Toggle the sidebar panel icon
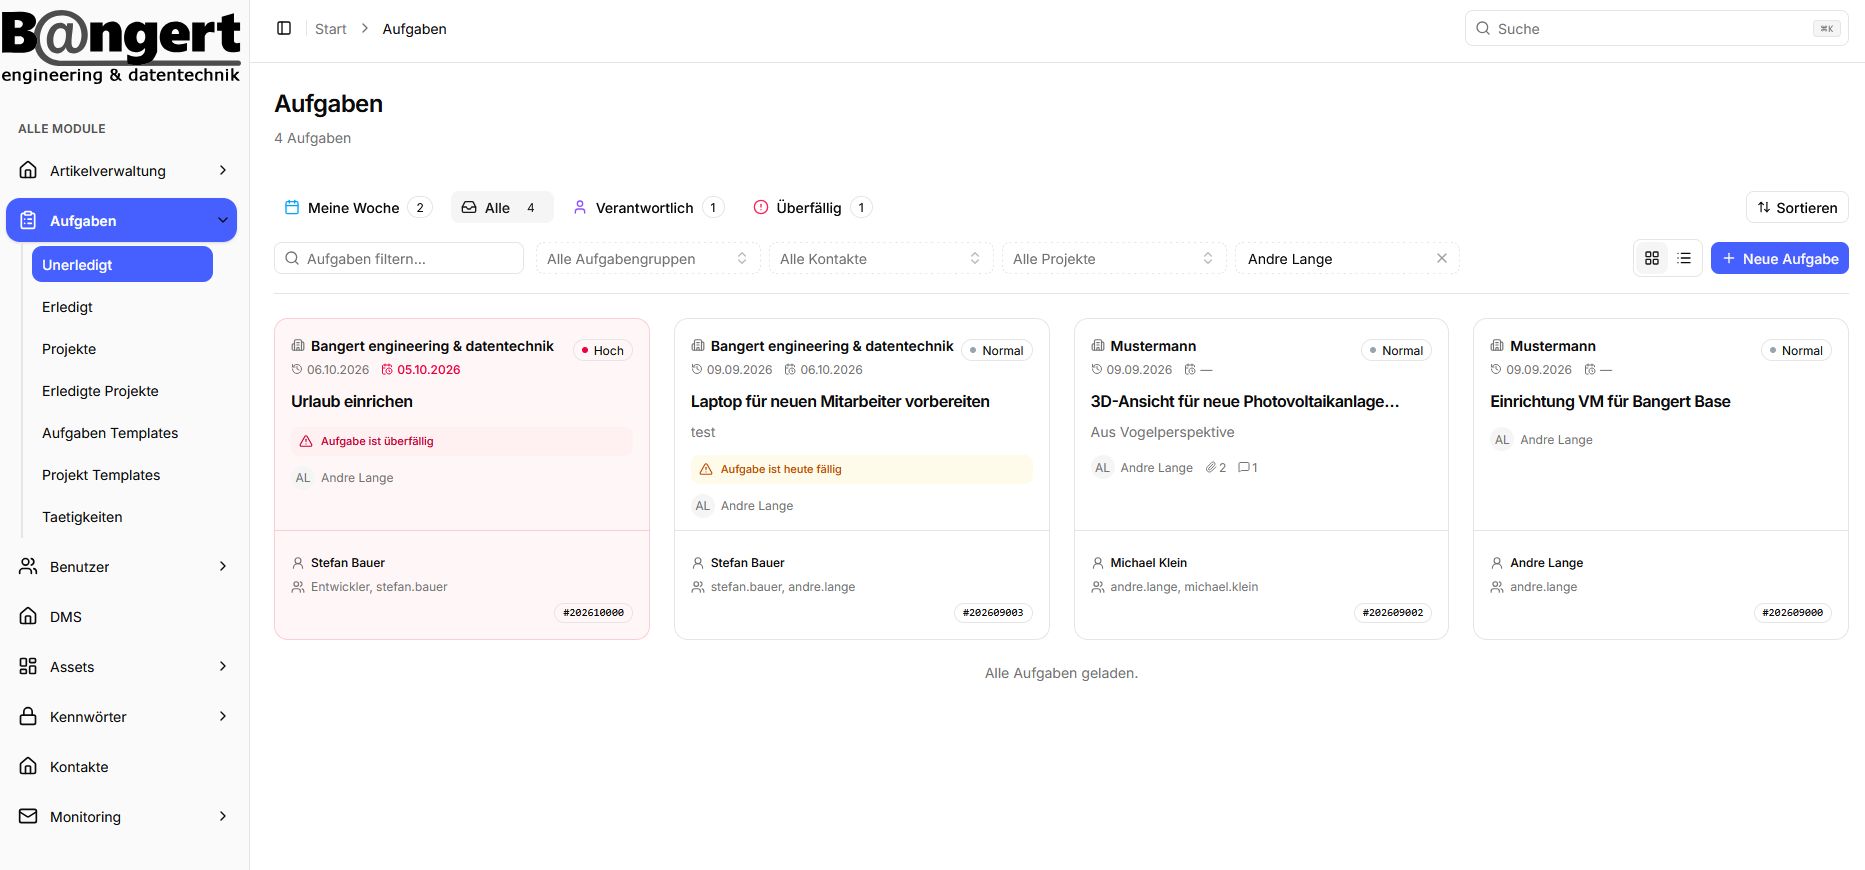The height and width of the screenshot is (870, 1865). tap(284, 28)
